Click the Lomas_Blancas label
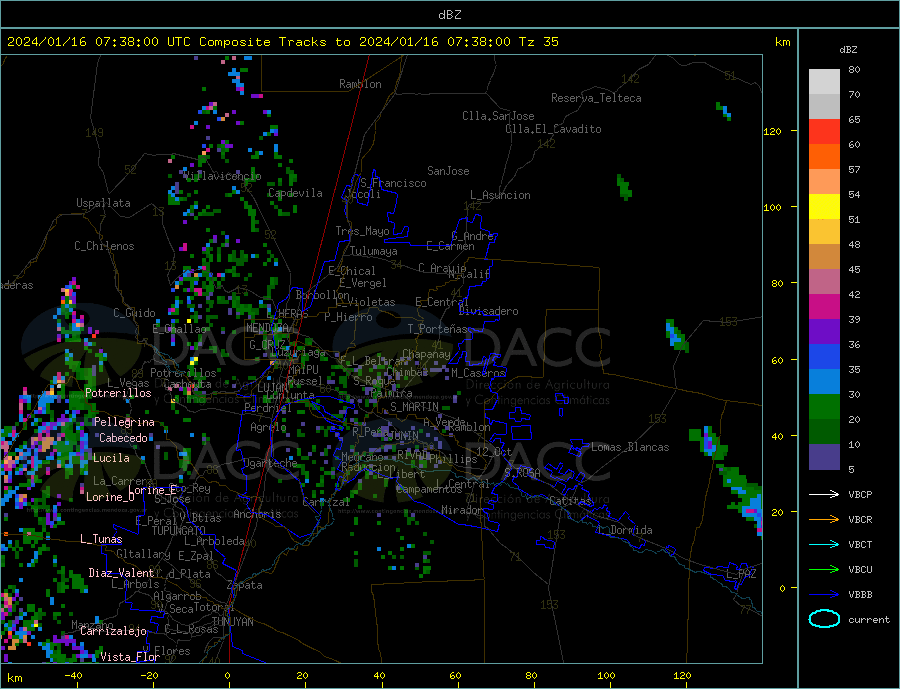 [x=630, y=447]
